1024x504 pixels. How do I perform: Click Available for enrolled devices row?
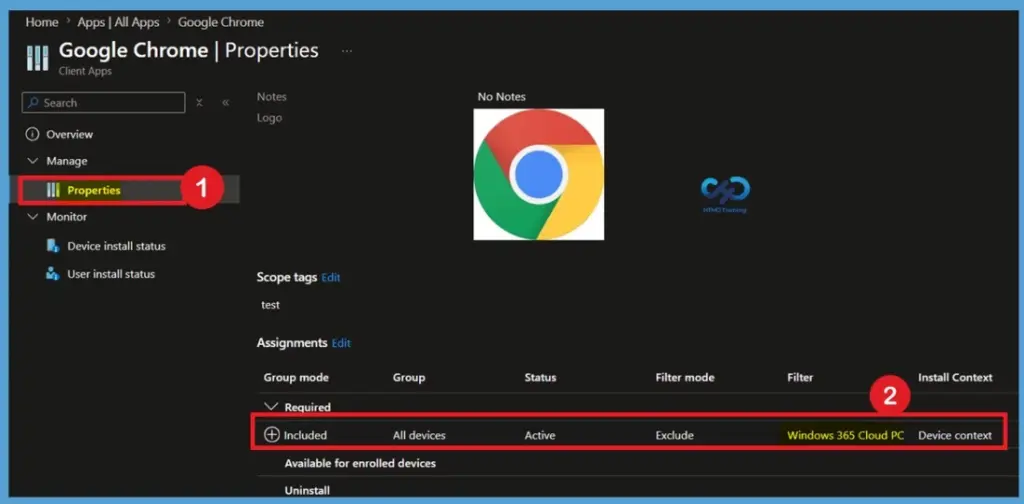[360, 463]
